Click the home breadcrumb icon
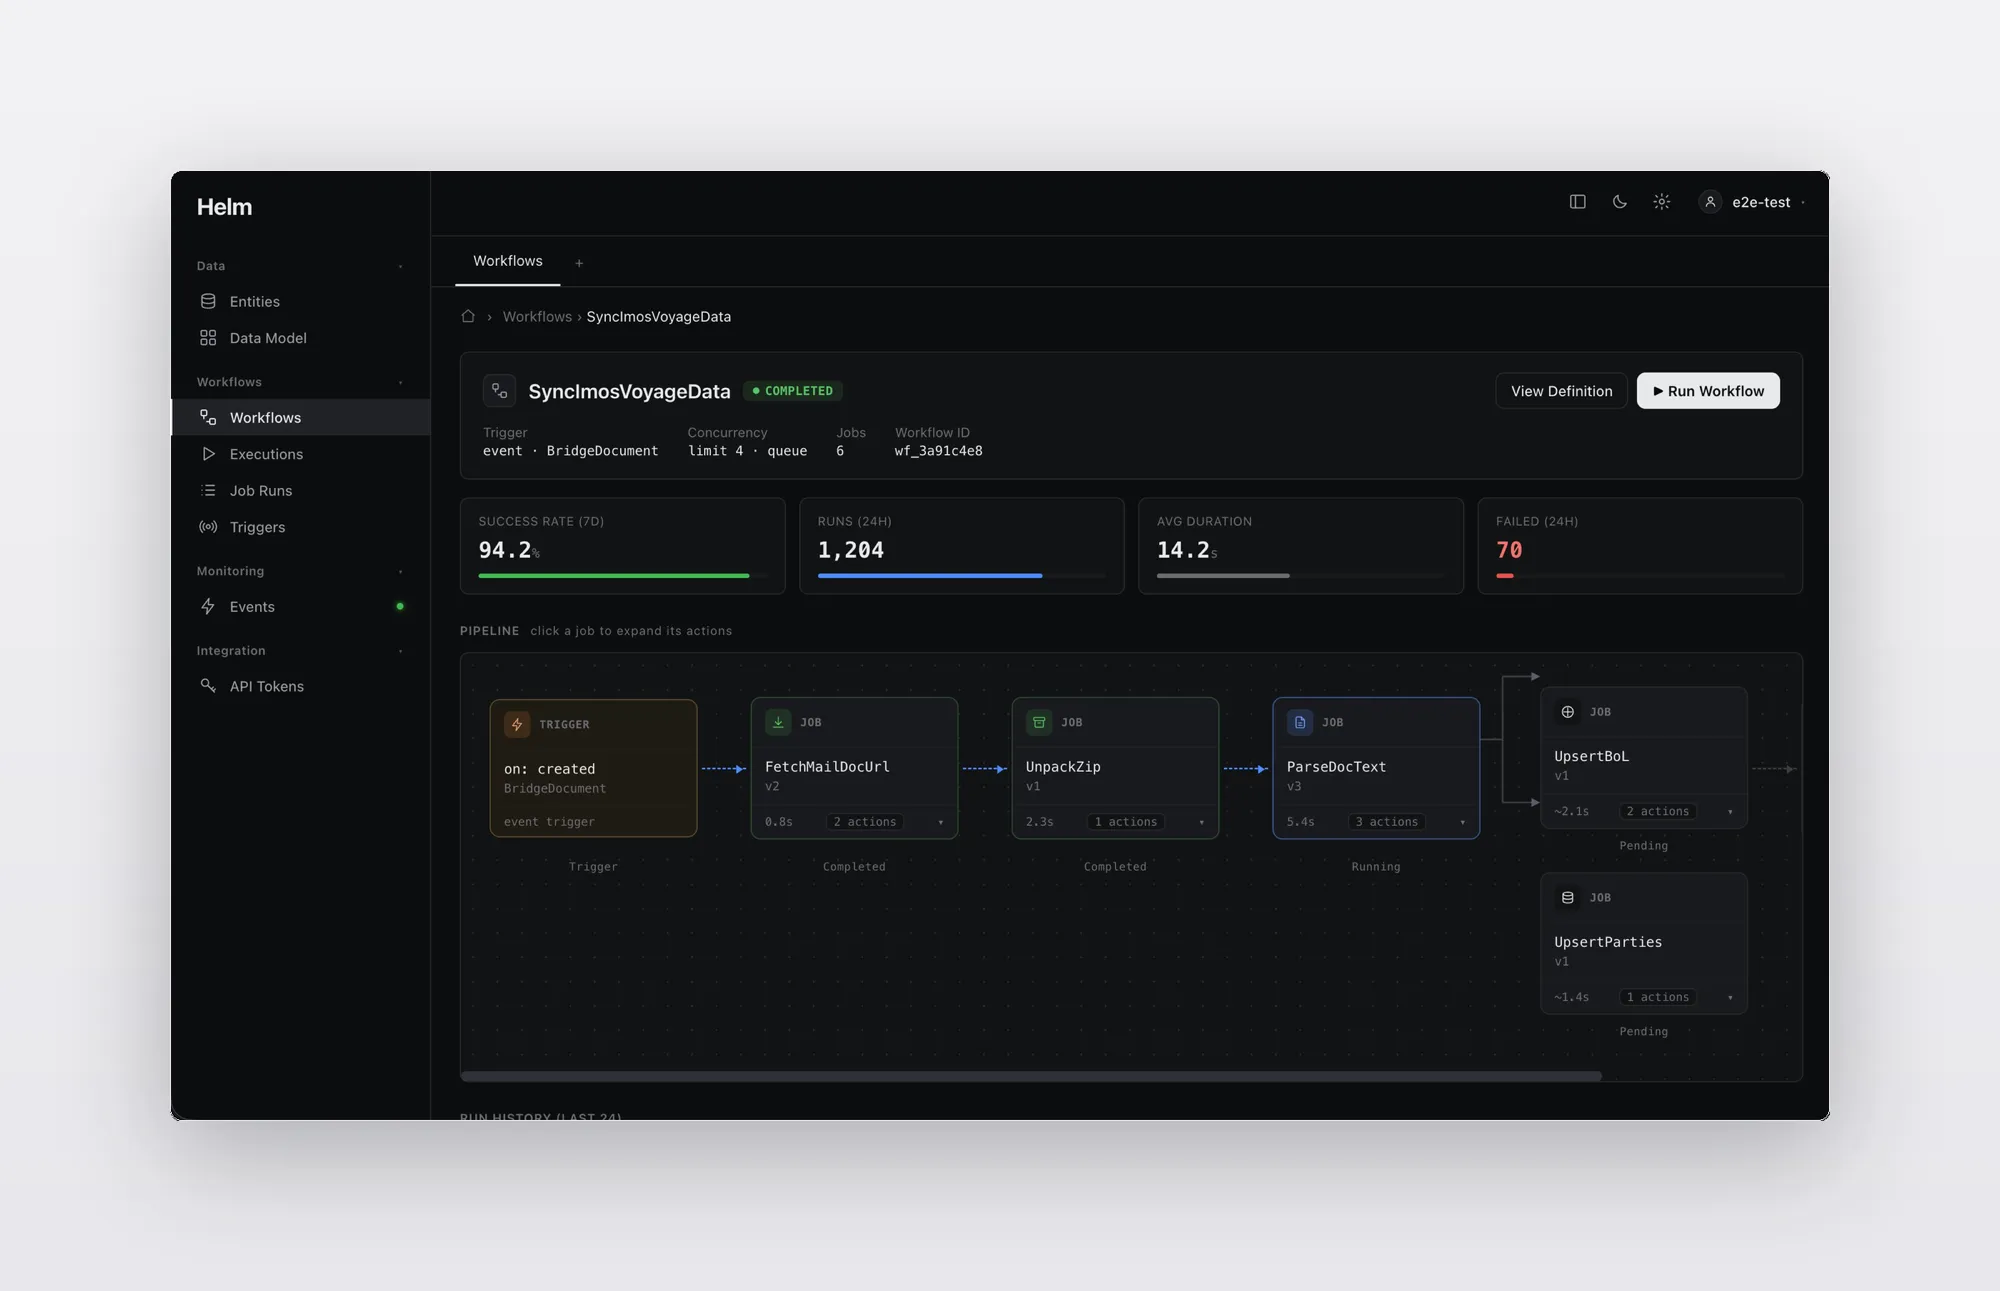The height and width of the screenshot is (1291, 2000). [x=468, y=316]
